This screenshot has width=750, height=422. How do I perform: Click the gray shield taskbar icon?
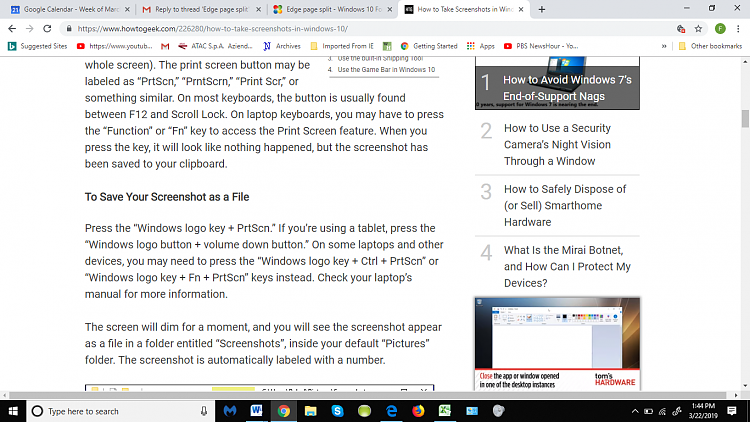click(x=498, y=411)
